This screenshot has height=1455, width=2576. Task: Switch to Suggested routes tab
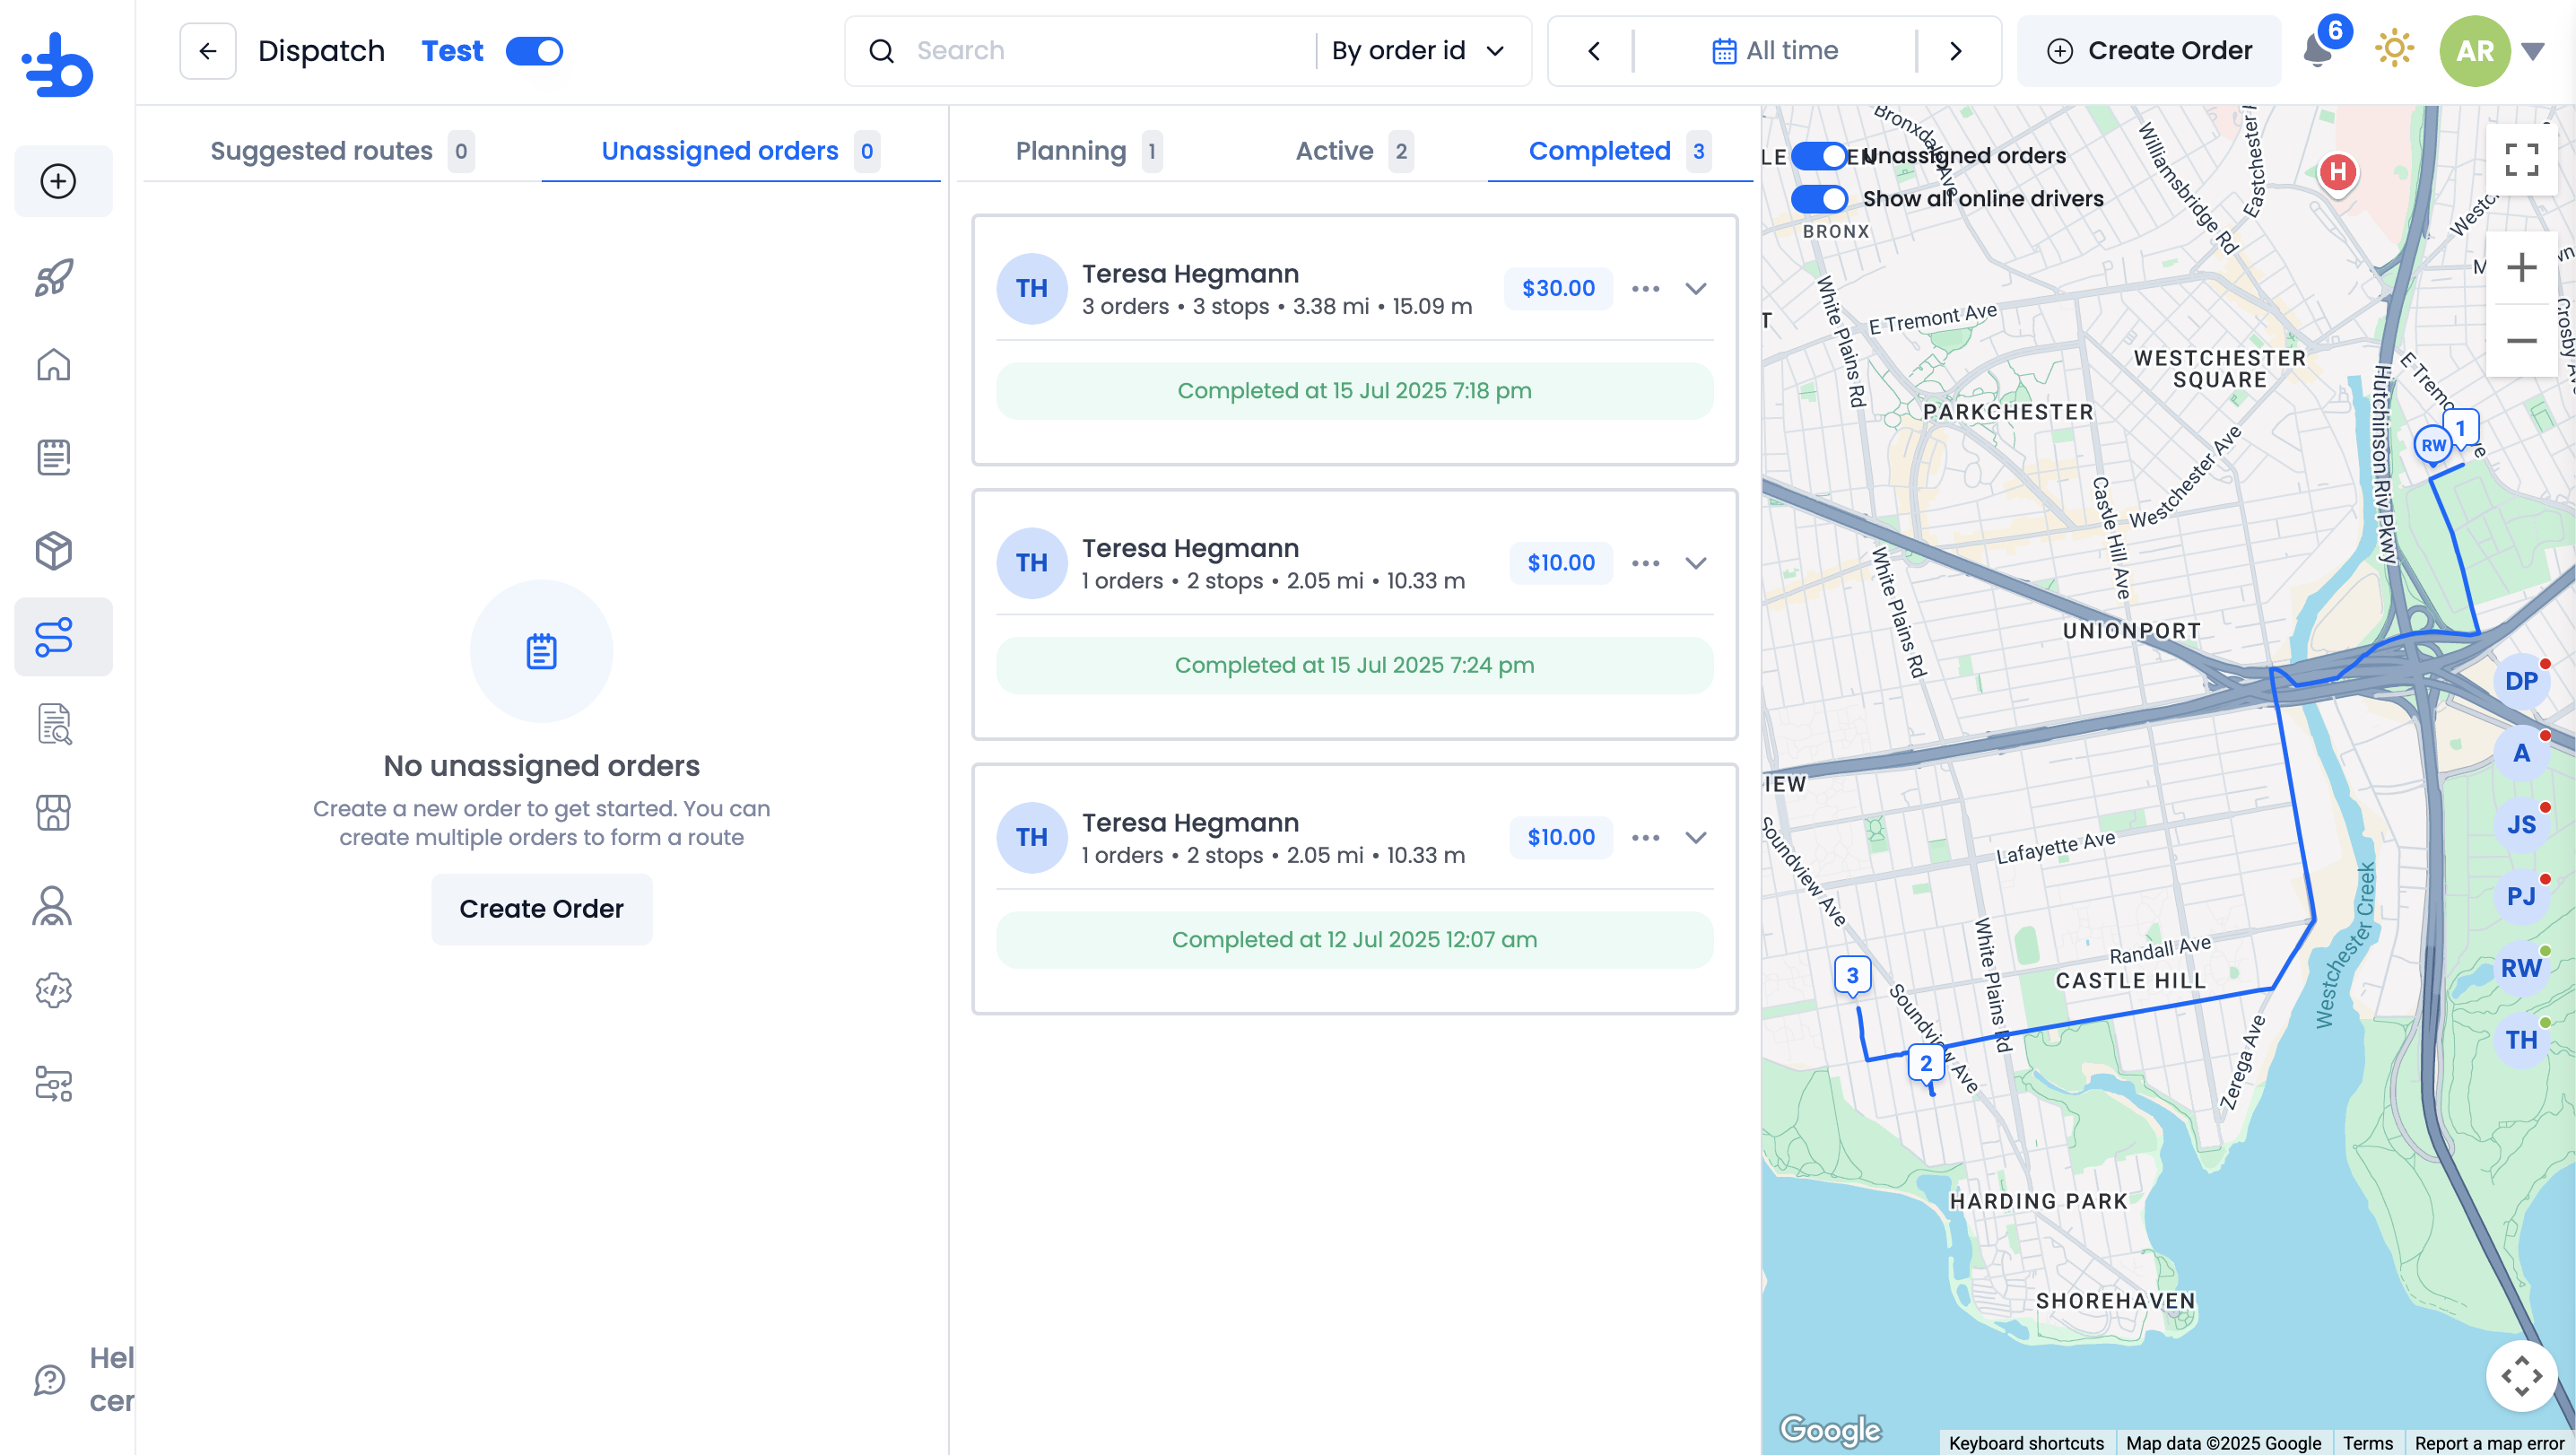click(x=342, y=151)
